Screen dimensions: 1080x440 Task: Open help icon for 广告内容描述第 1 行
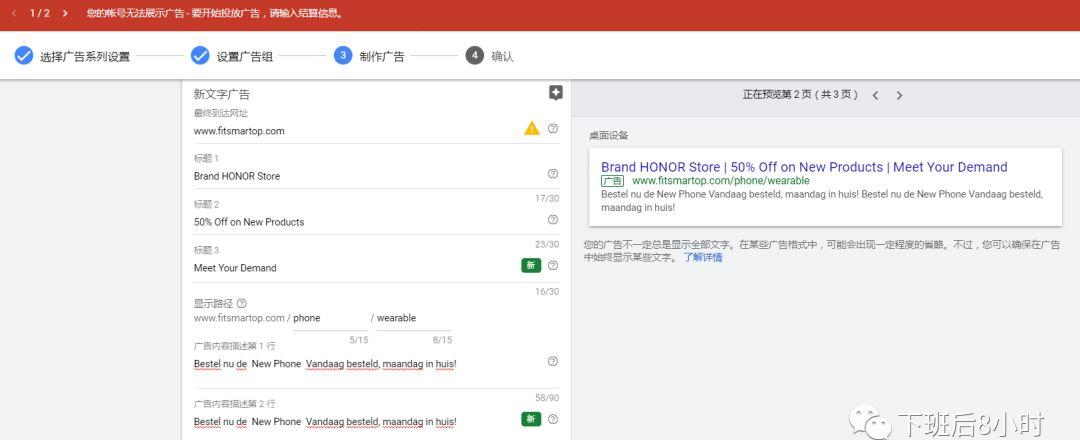(x=552, y=362)
